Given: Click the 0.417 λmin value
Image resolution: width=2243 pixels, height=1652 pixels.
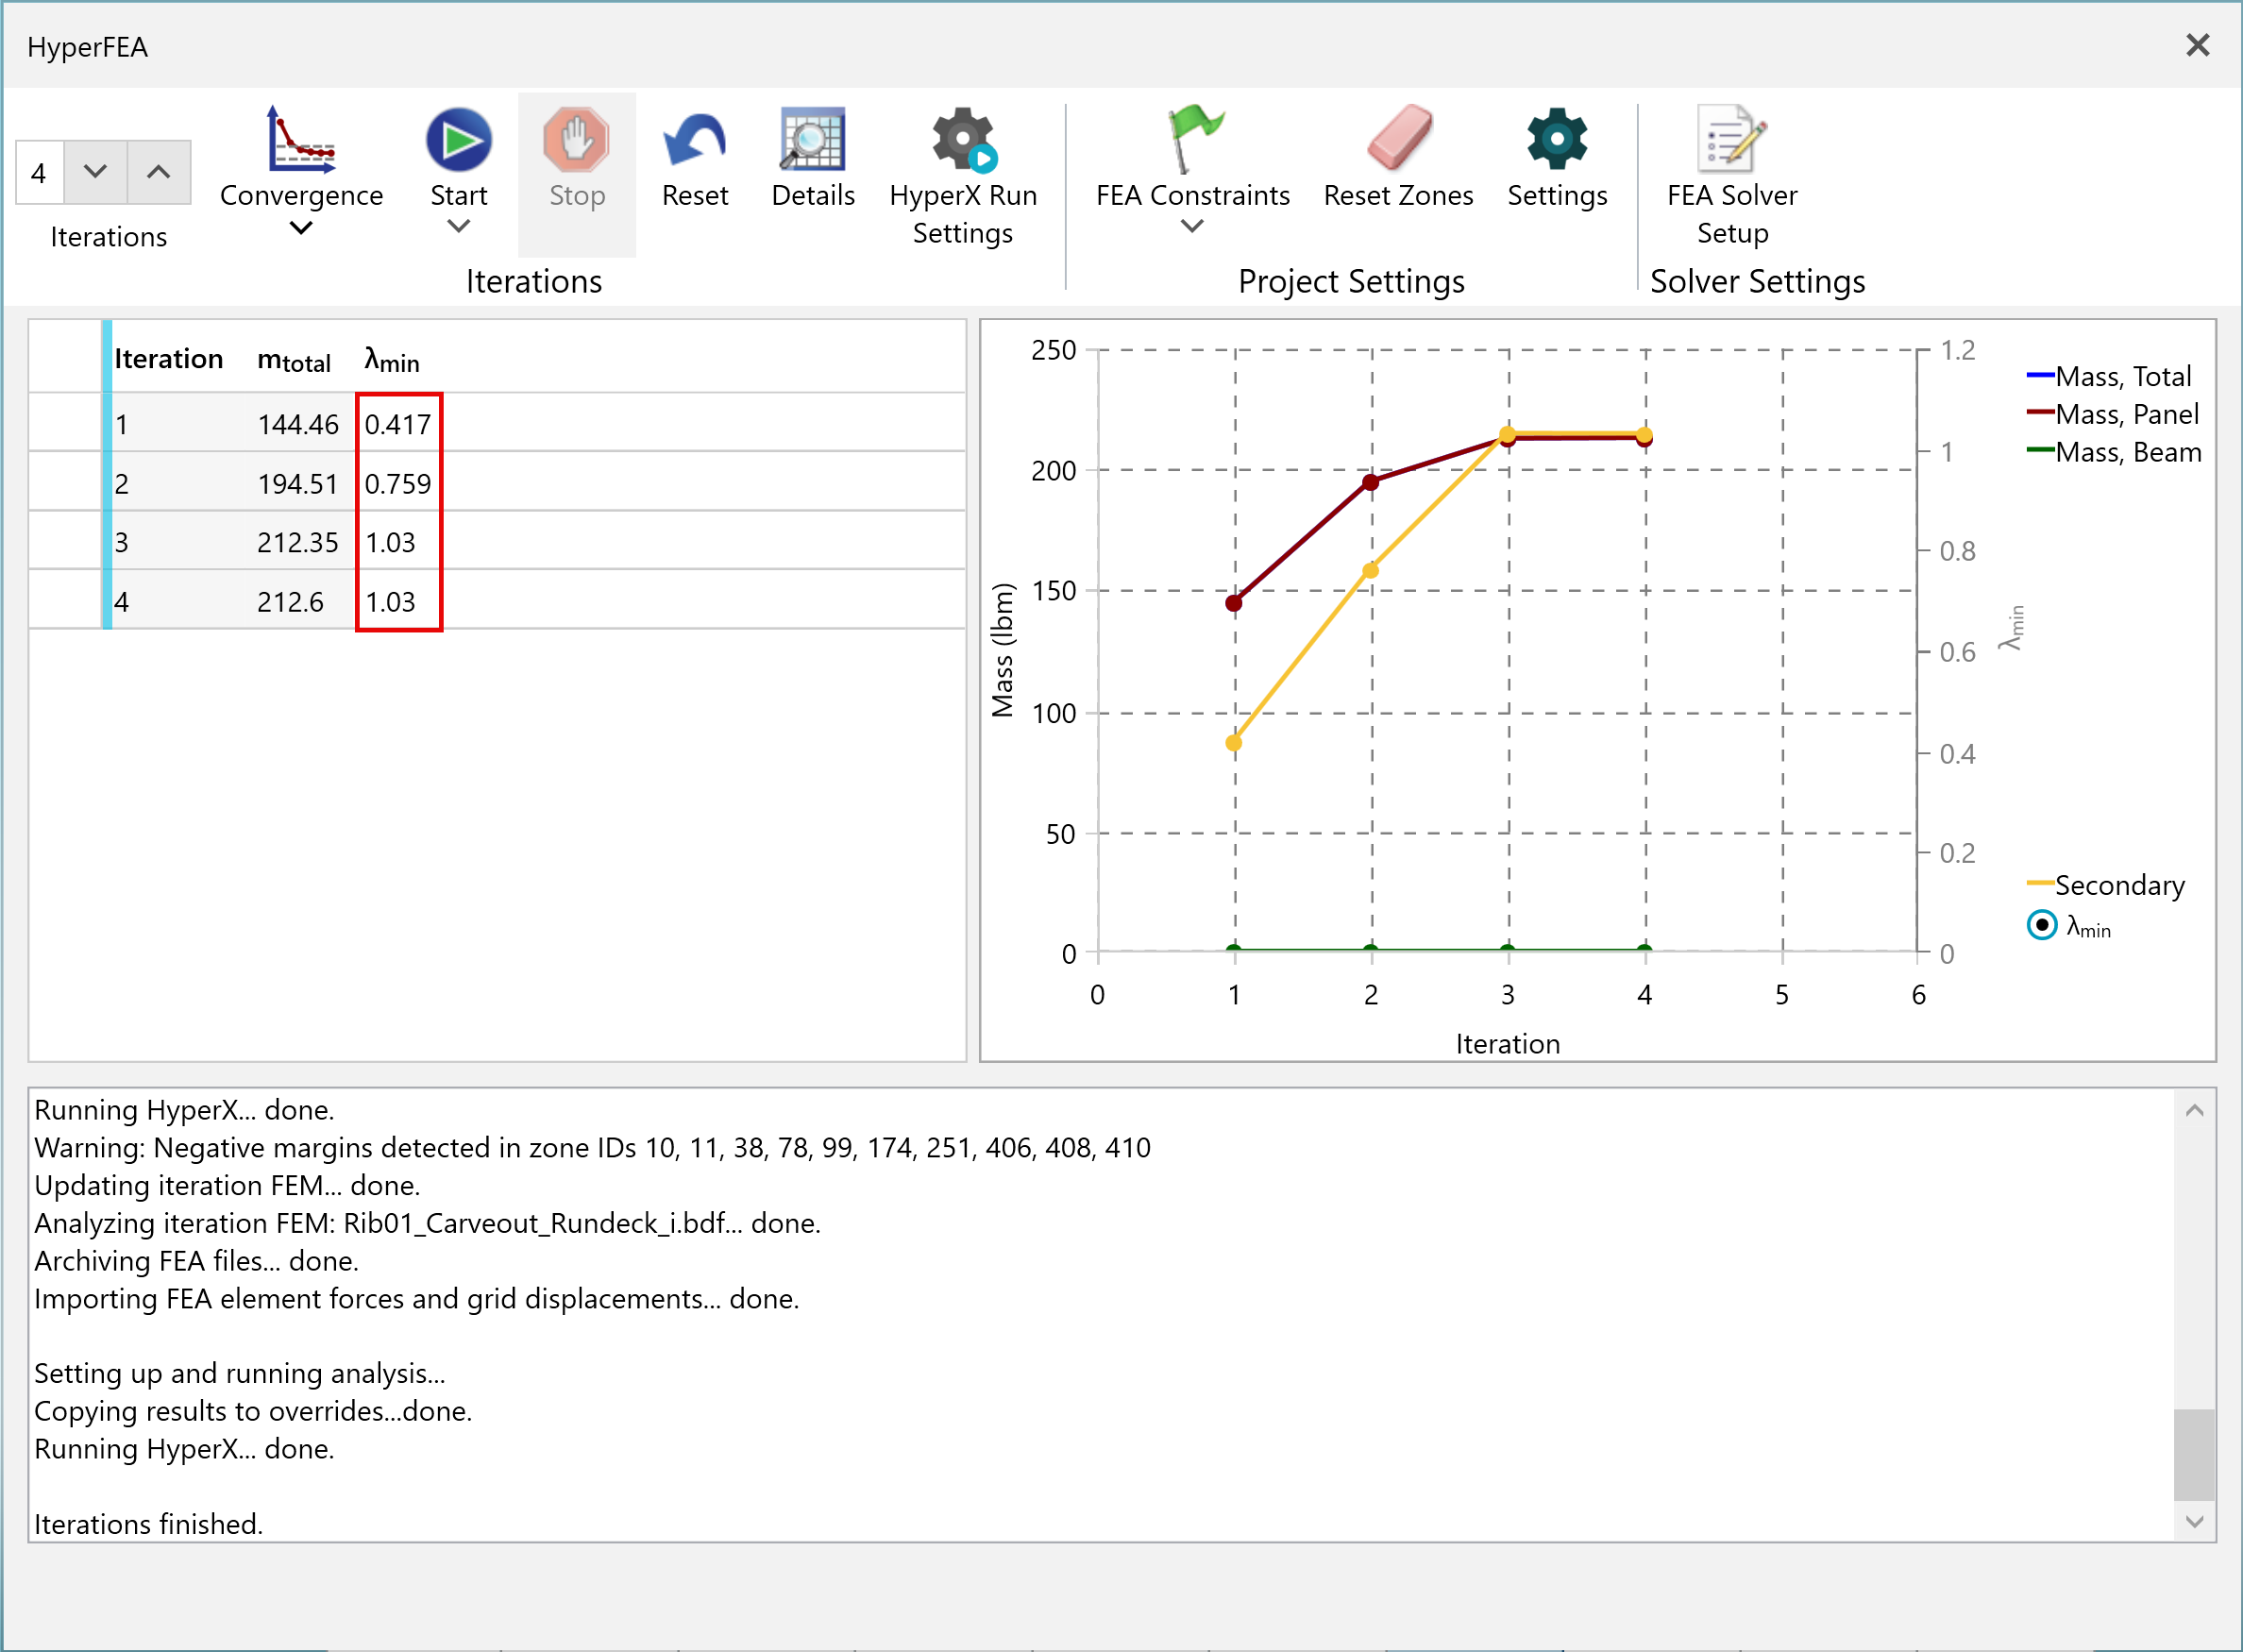Looking at the screenshot, I should pyautogui.click(x=398, y=424).
